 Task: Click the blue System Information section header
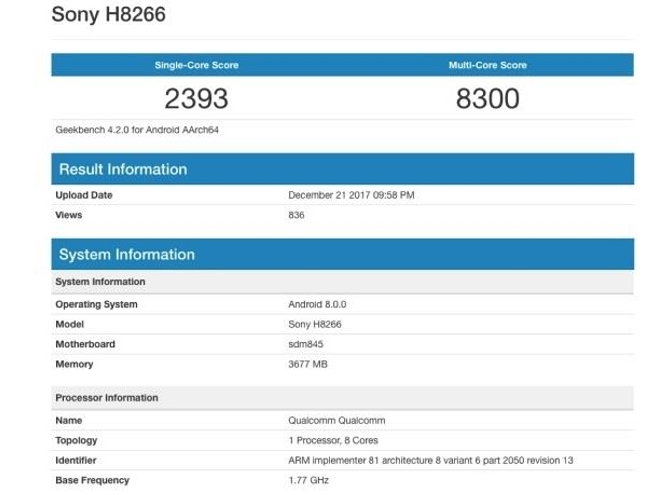pos(342,254)
